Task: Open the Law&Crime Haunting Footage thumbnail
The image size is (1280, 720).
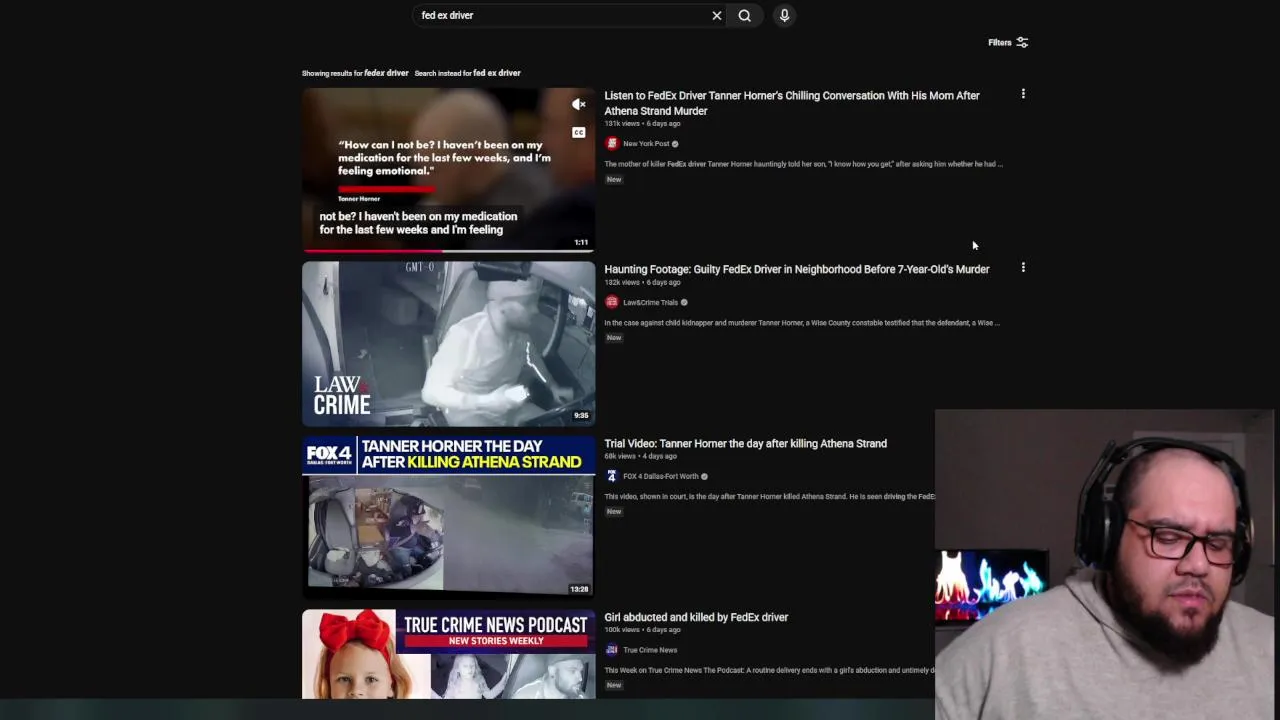Action: 448,344
